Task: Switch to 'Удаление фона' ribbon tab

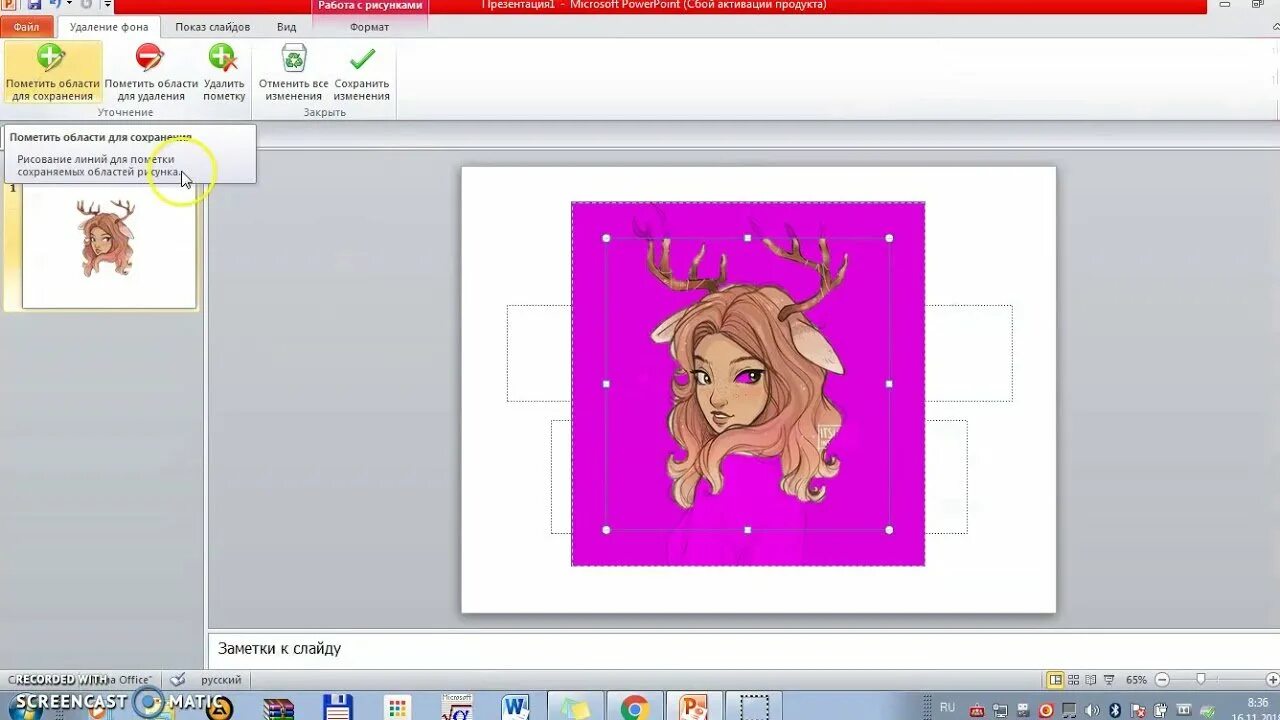Action: coord(108,27)
